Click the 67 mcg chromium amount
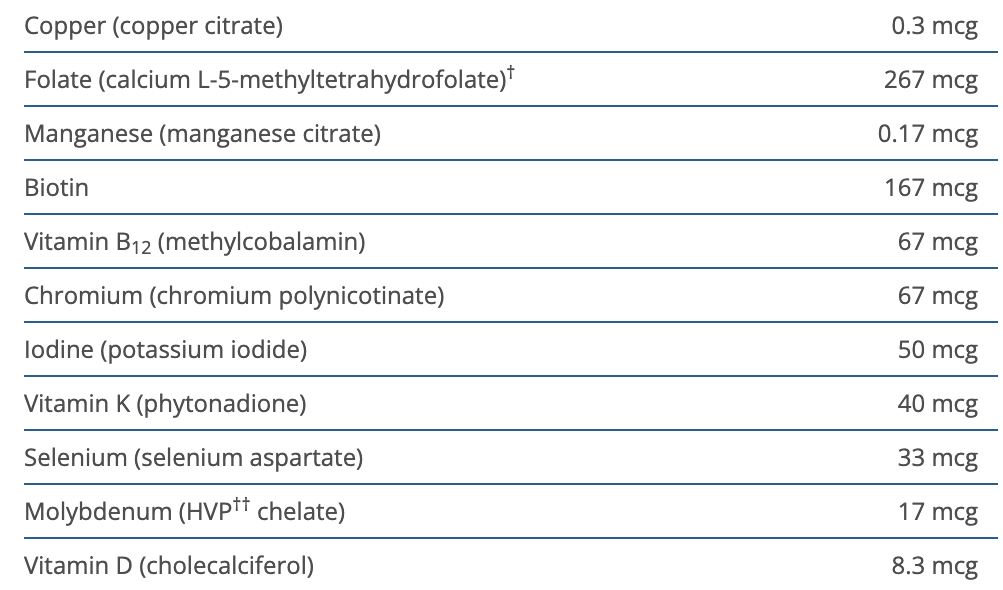The image size is (1003, 590). point(937,296)
